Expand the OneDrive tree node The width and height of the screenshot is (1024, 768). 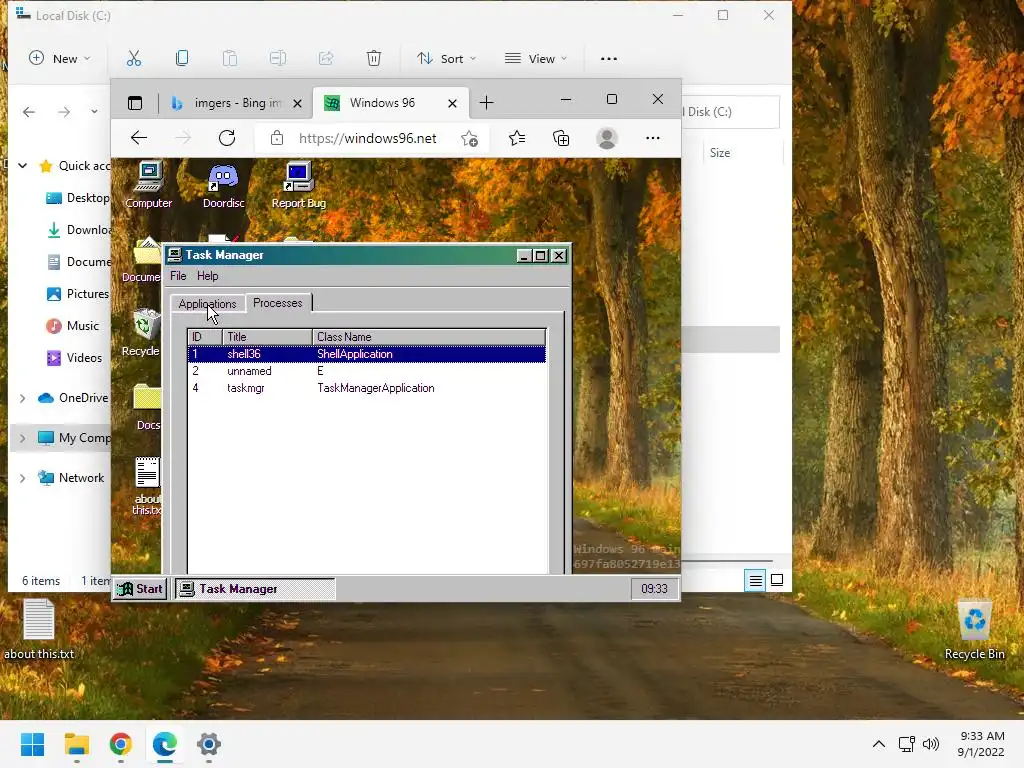click(23, 398)
